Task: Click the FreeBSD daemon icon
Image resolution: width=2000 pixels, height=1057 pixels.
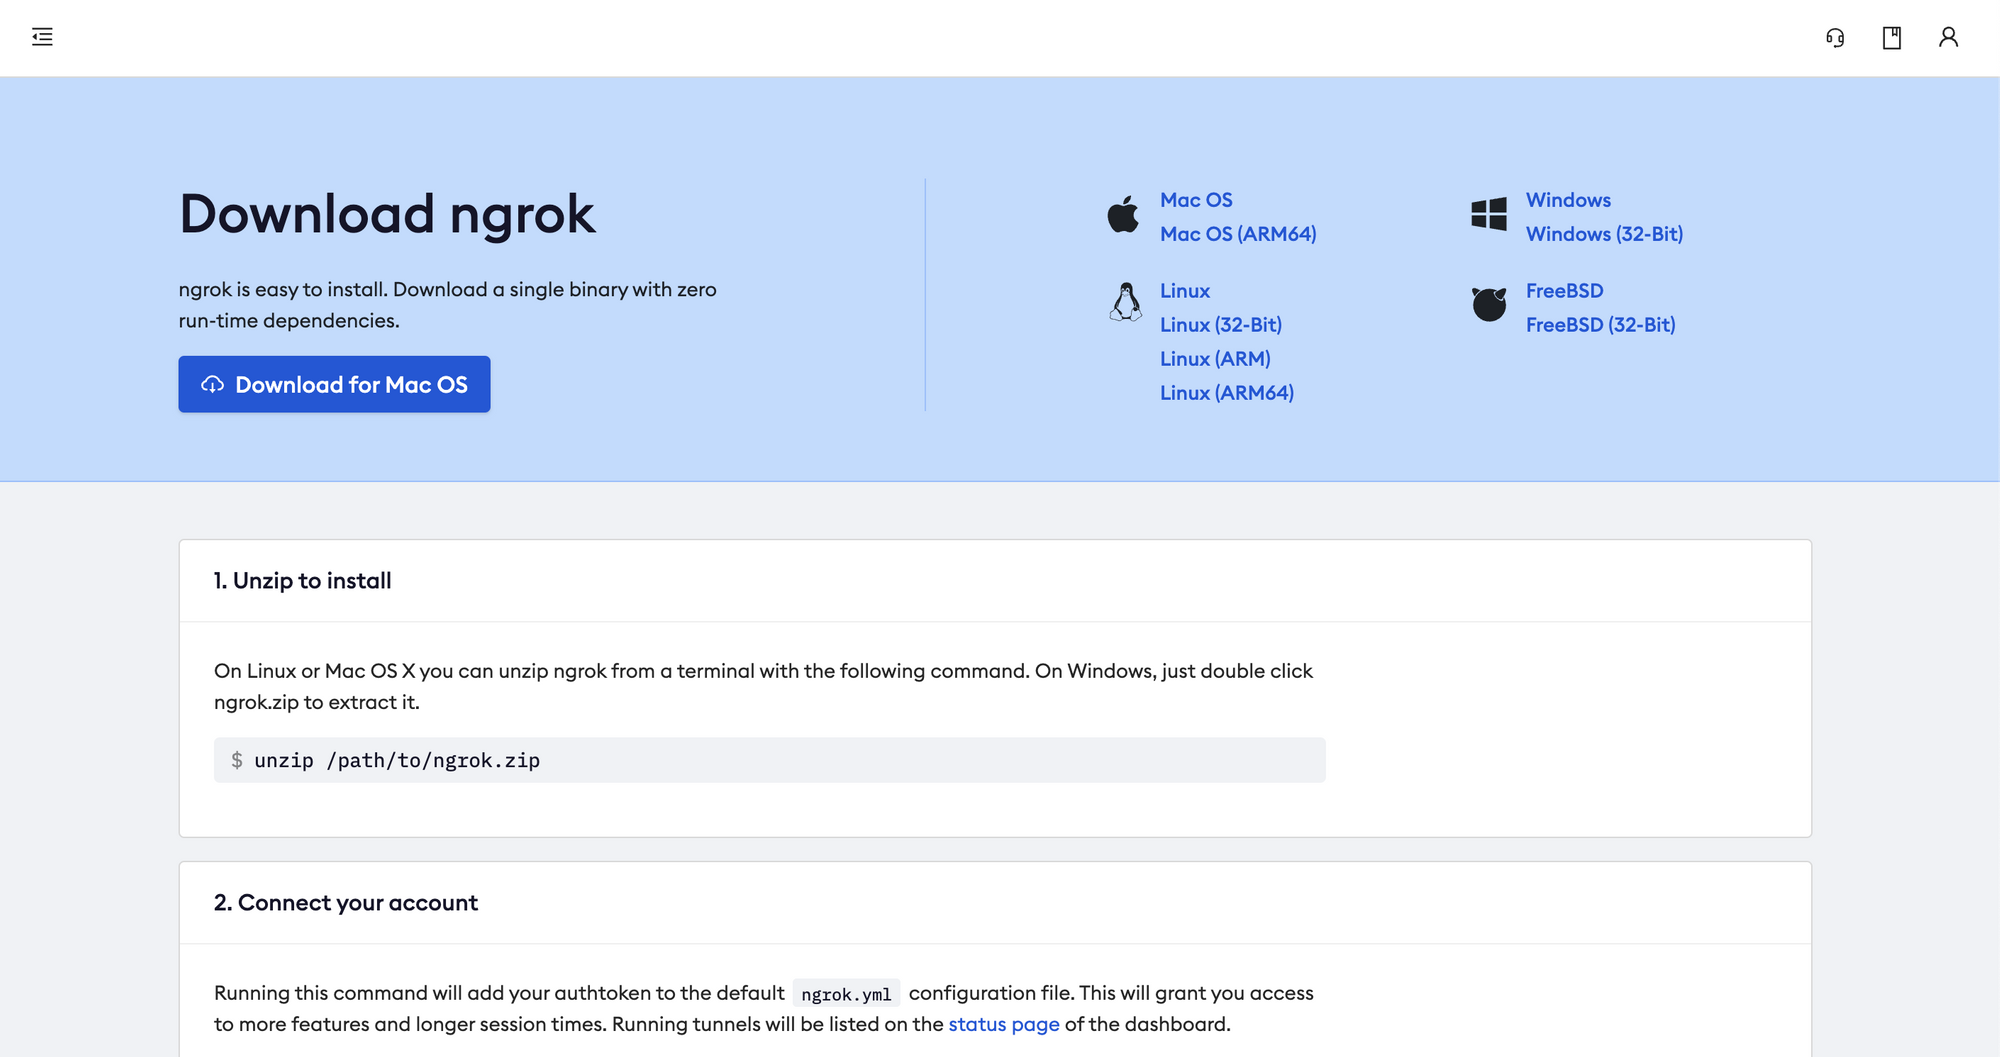Action: click(x=1489, y=304)
